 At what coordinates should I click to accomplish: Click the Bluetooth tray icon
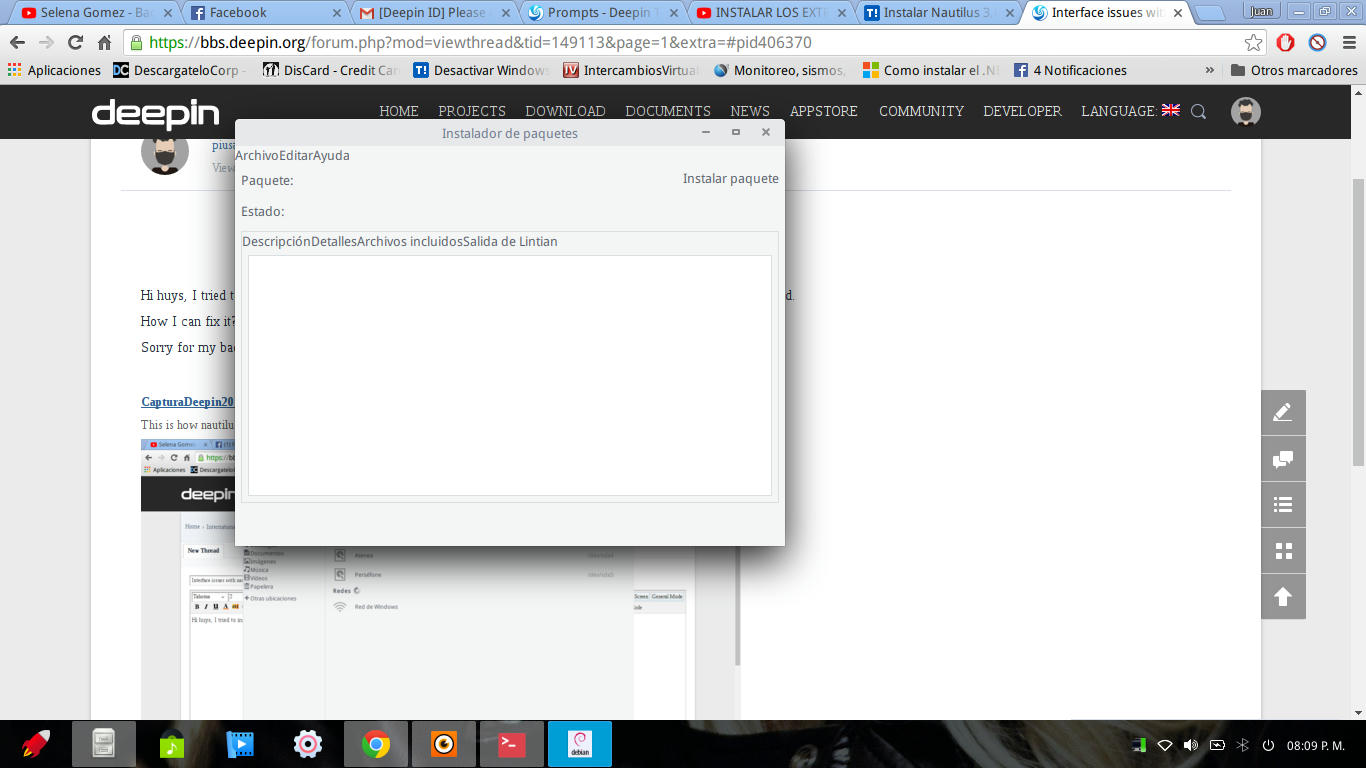tap(1243, 745)
